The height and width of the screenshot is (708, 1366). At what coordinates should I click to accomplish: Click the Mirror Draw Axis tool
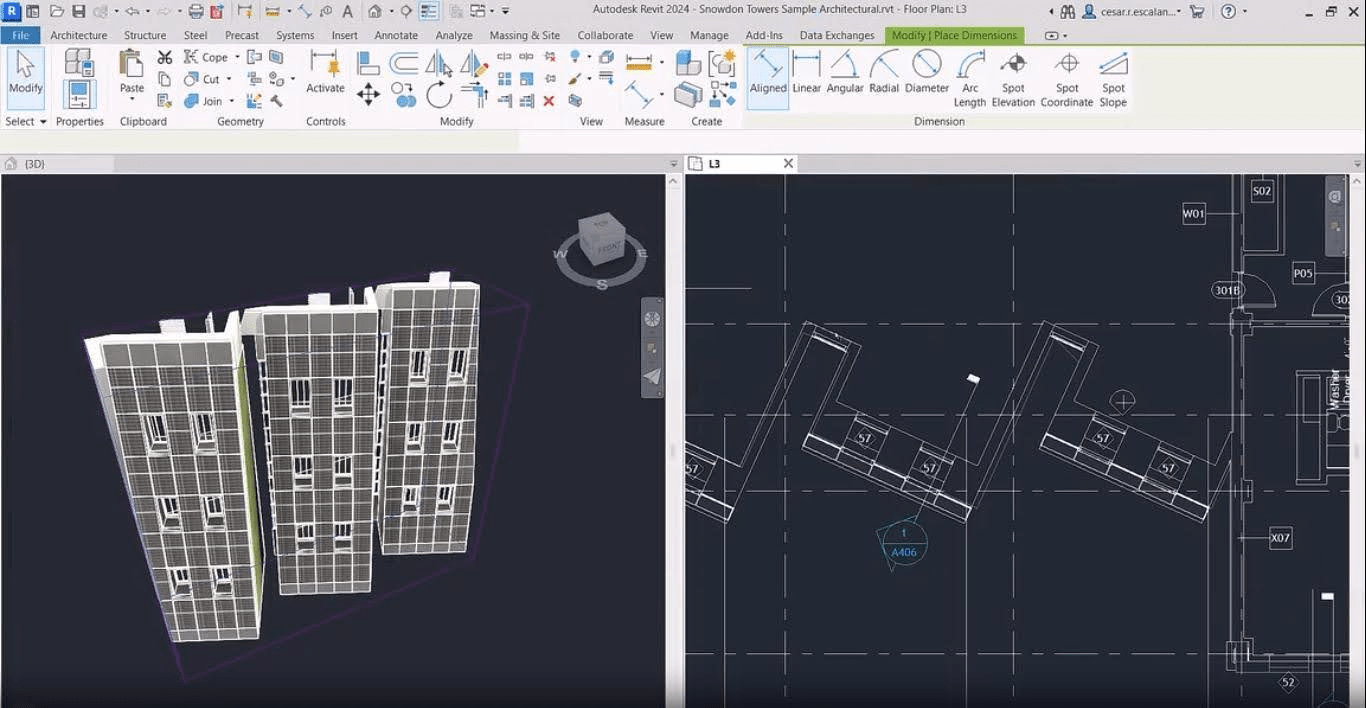[474, 64]
